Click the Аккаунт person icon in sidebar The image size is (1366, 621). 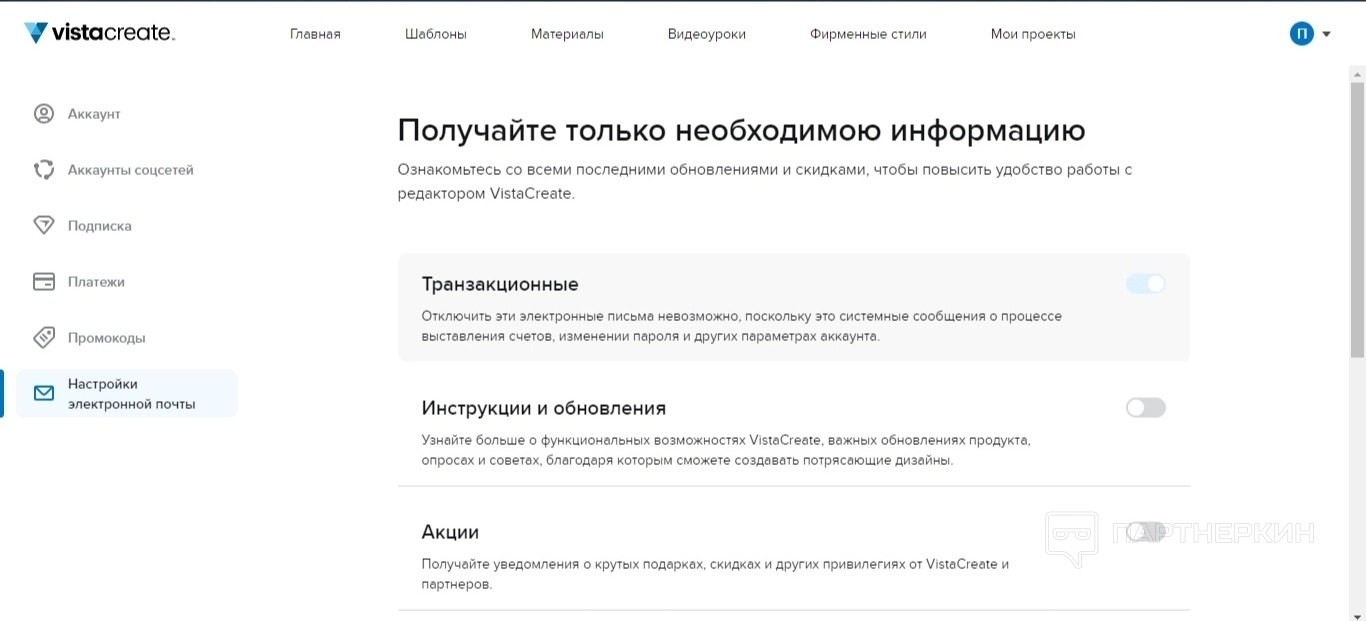(x=44, y=114)
